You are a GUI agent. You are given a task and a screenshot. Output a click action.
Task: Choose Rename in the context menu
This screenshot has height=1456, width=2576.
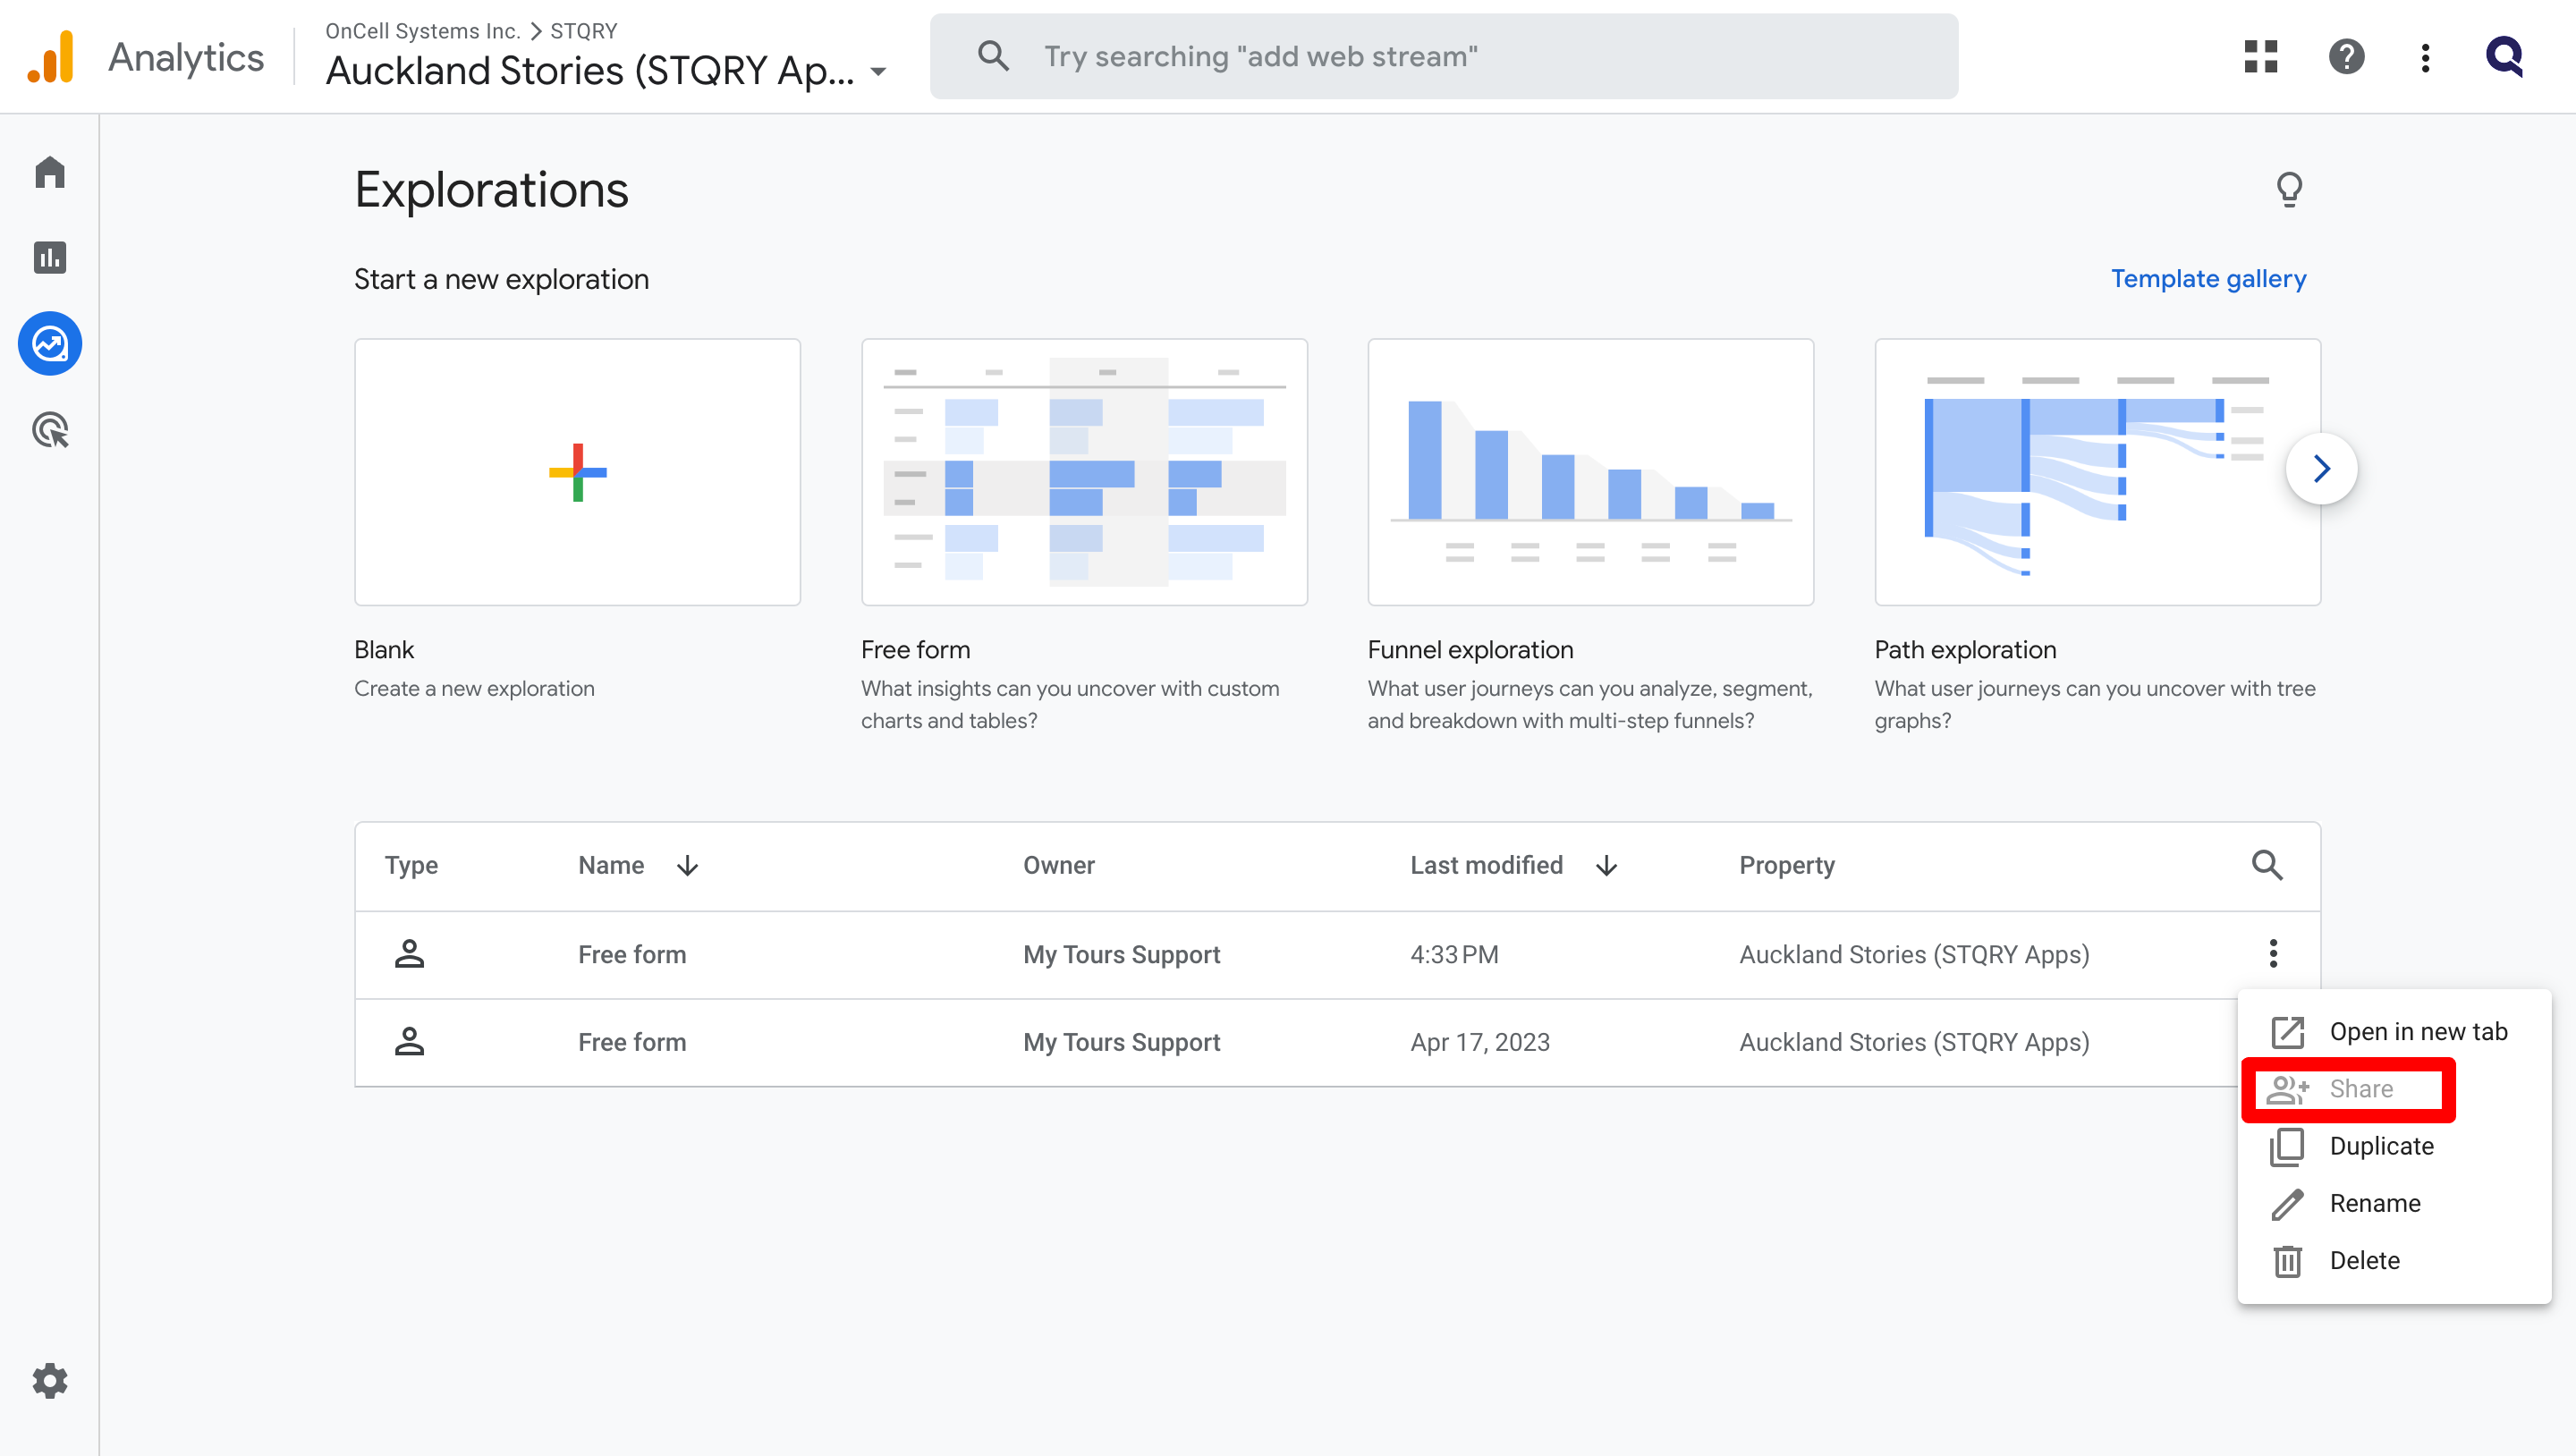2374,1203
